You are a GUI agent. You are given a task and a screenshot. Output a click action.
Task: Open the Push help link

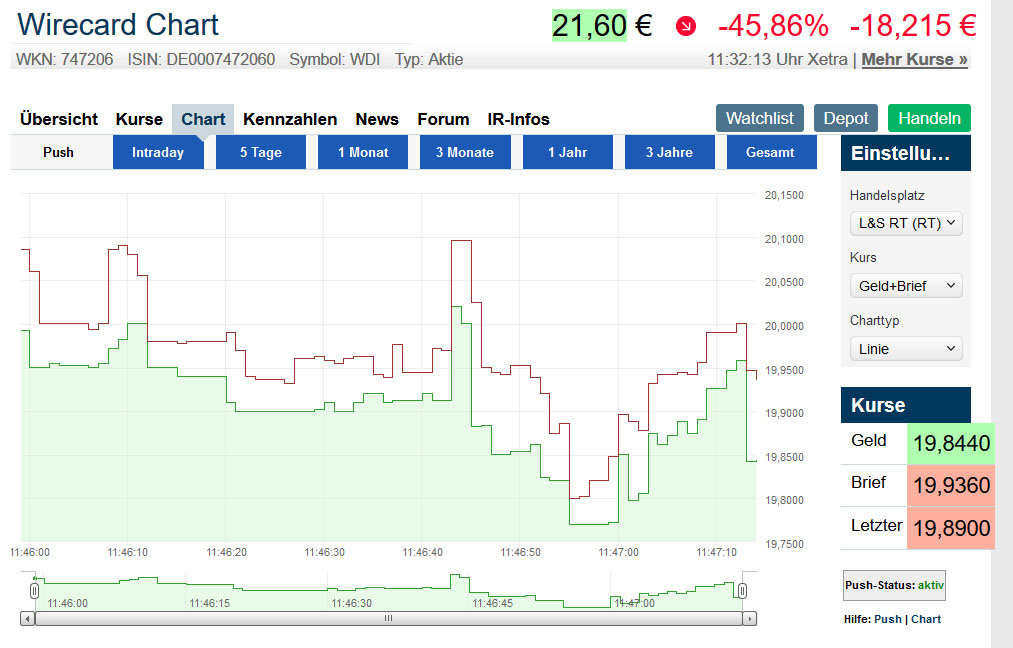tap(888, 619)
